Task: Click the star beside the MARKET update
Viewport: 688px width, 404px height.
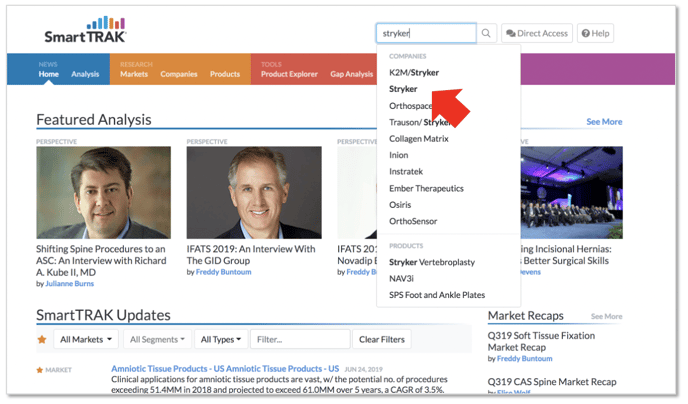Action: pos(39,370)
